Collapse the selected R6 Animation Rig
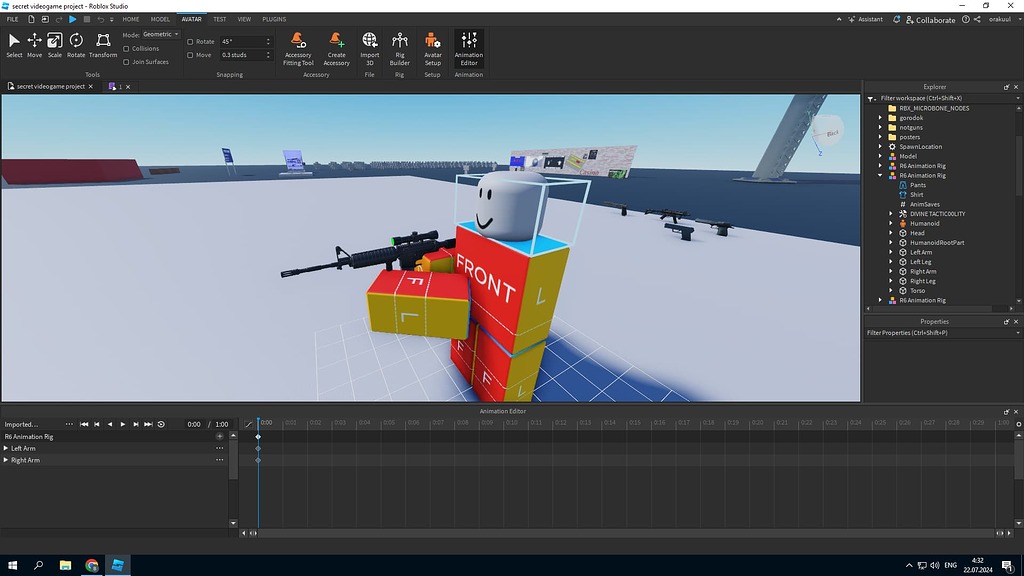 (x=879, y=175)
